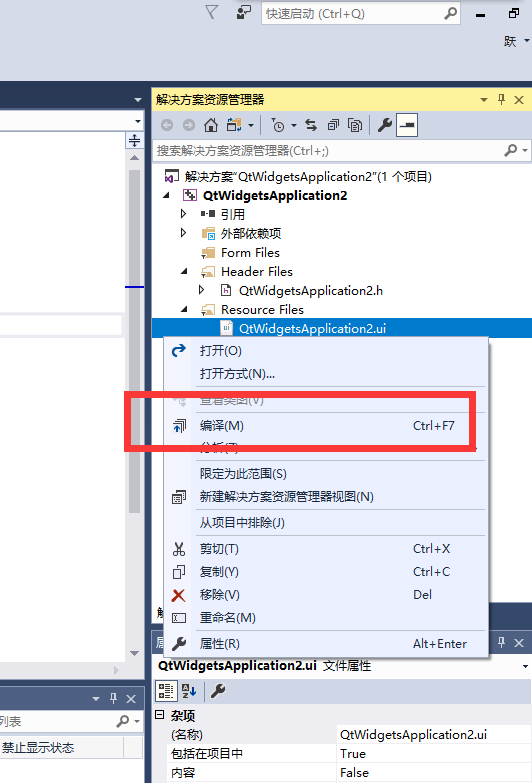Choose 编译(M) from the context menu
The image size is (532, 783).
[x=326, y=425]
